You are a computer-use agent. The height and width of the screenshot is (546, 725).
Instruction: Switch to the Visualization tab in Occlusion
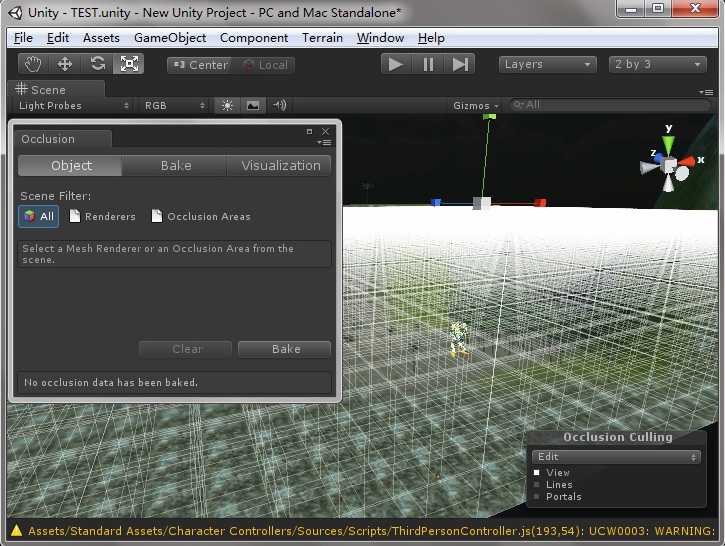coord(280,166)
